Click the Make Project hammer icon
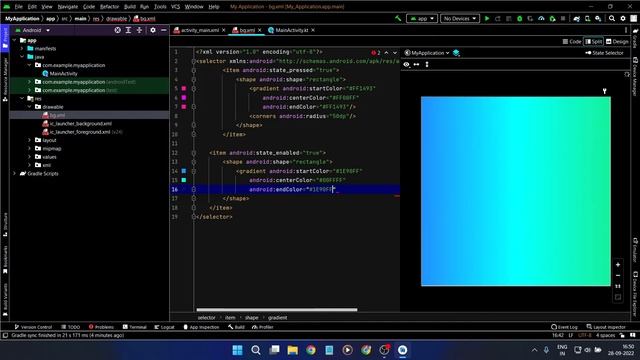 point(398,18)
